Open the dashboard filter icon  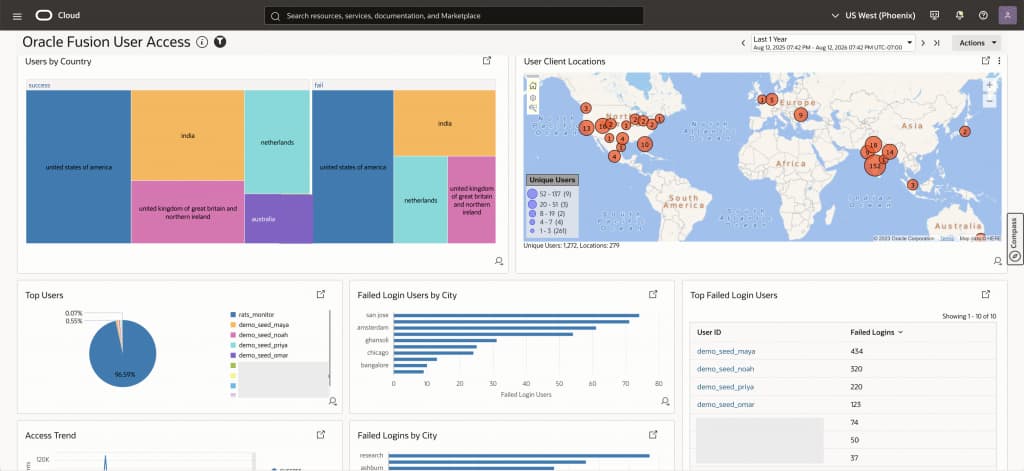click(x=221, y=42)
